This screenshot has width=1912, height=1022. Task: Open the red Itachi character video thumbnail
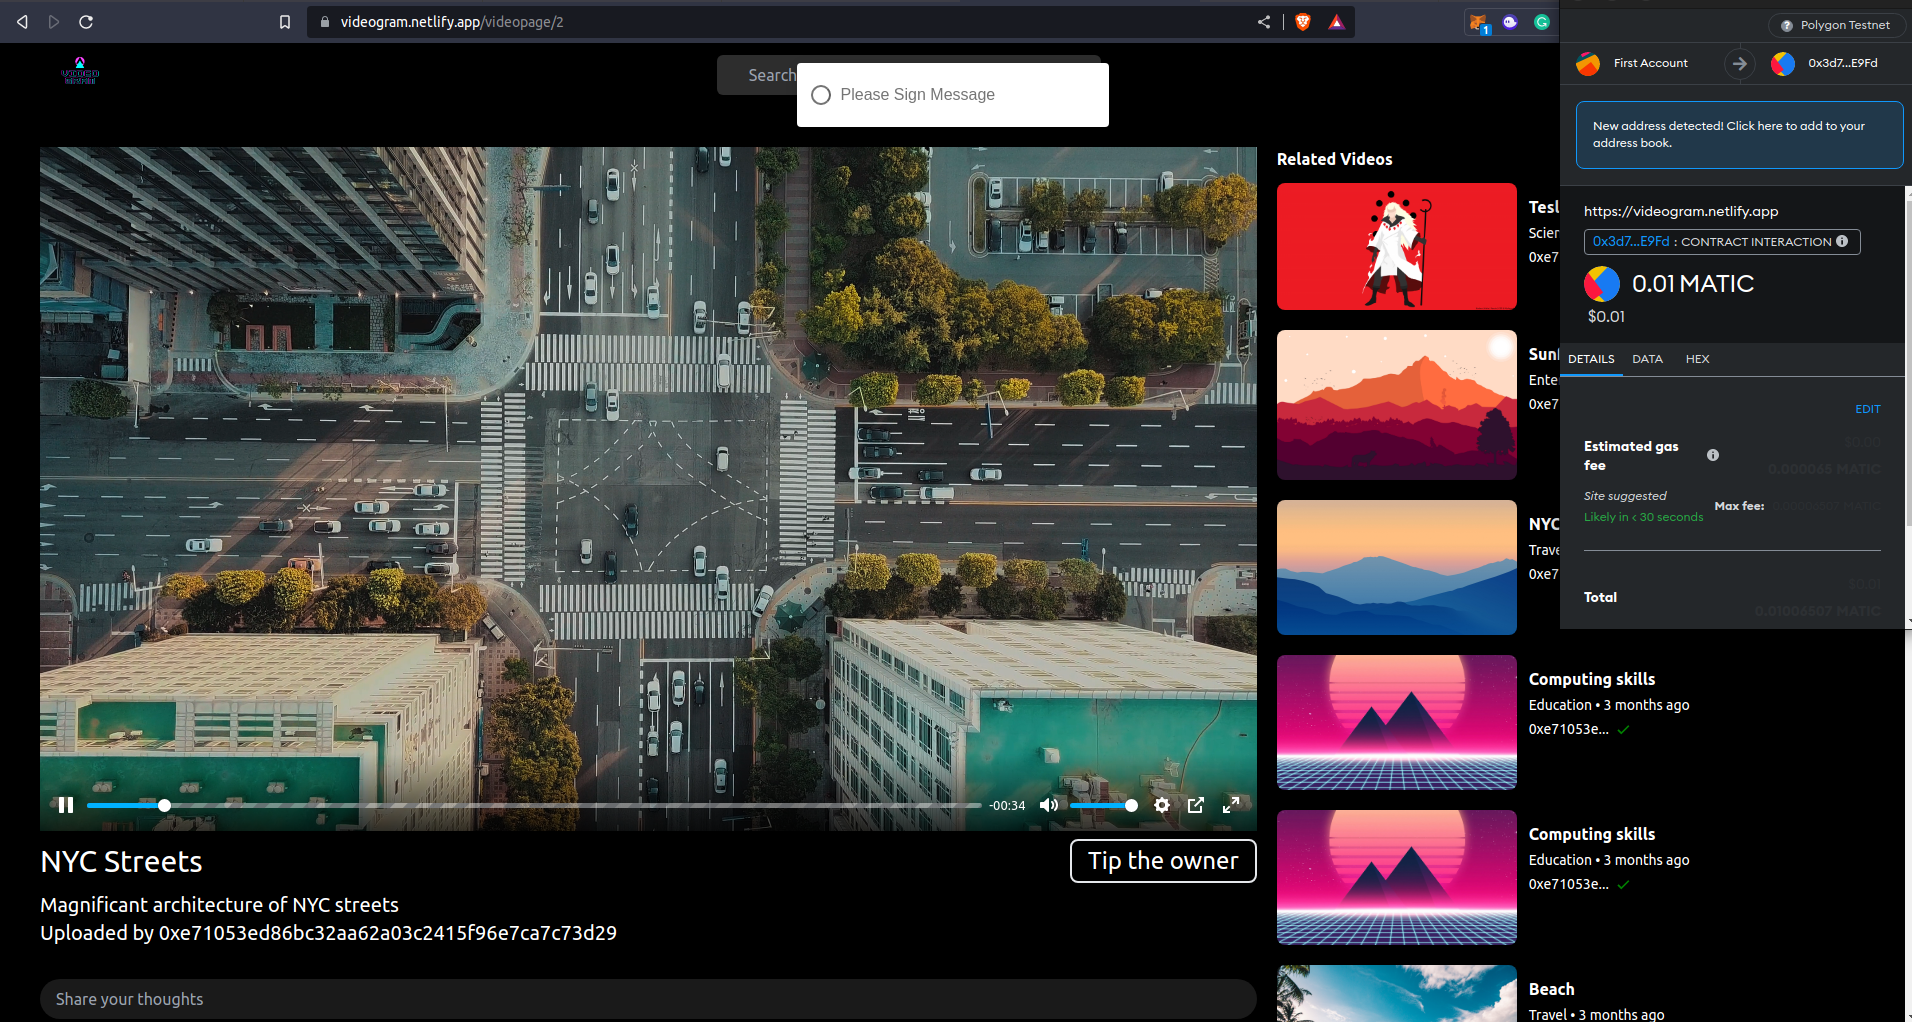(1397, 246)
